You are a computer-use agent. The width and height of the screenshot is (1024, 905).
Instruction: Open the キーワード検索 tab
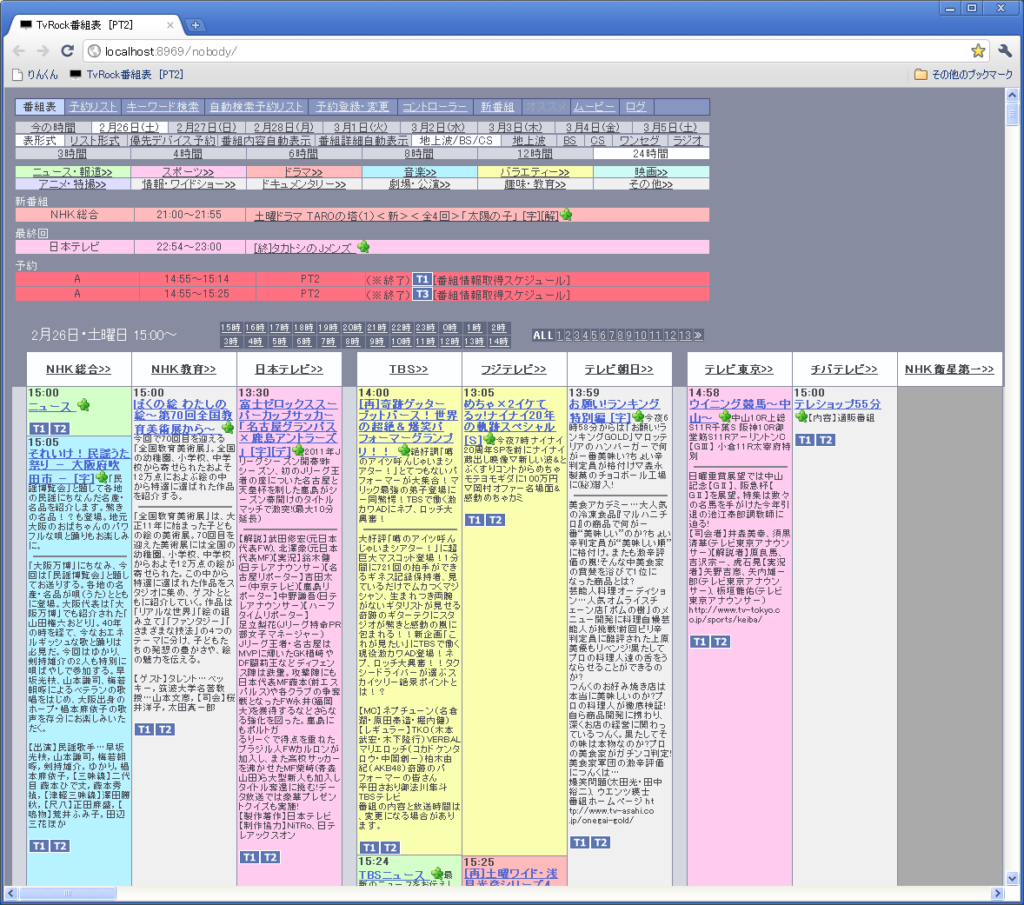163,106
